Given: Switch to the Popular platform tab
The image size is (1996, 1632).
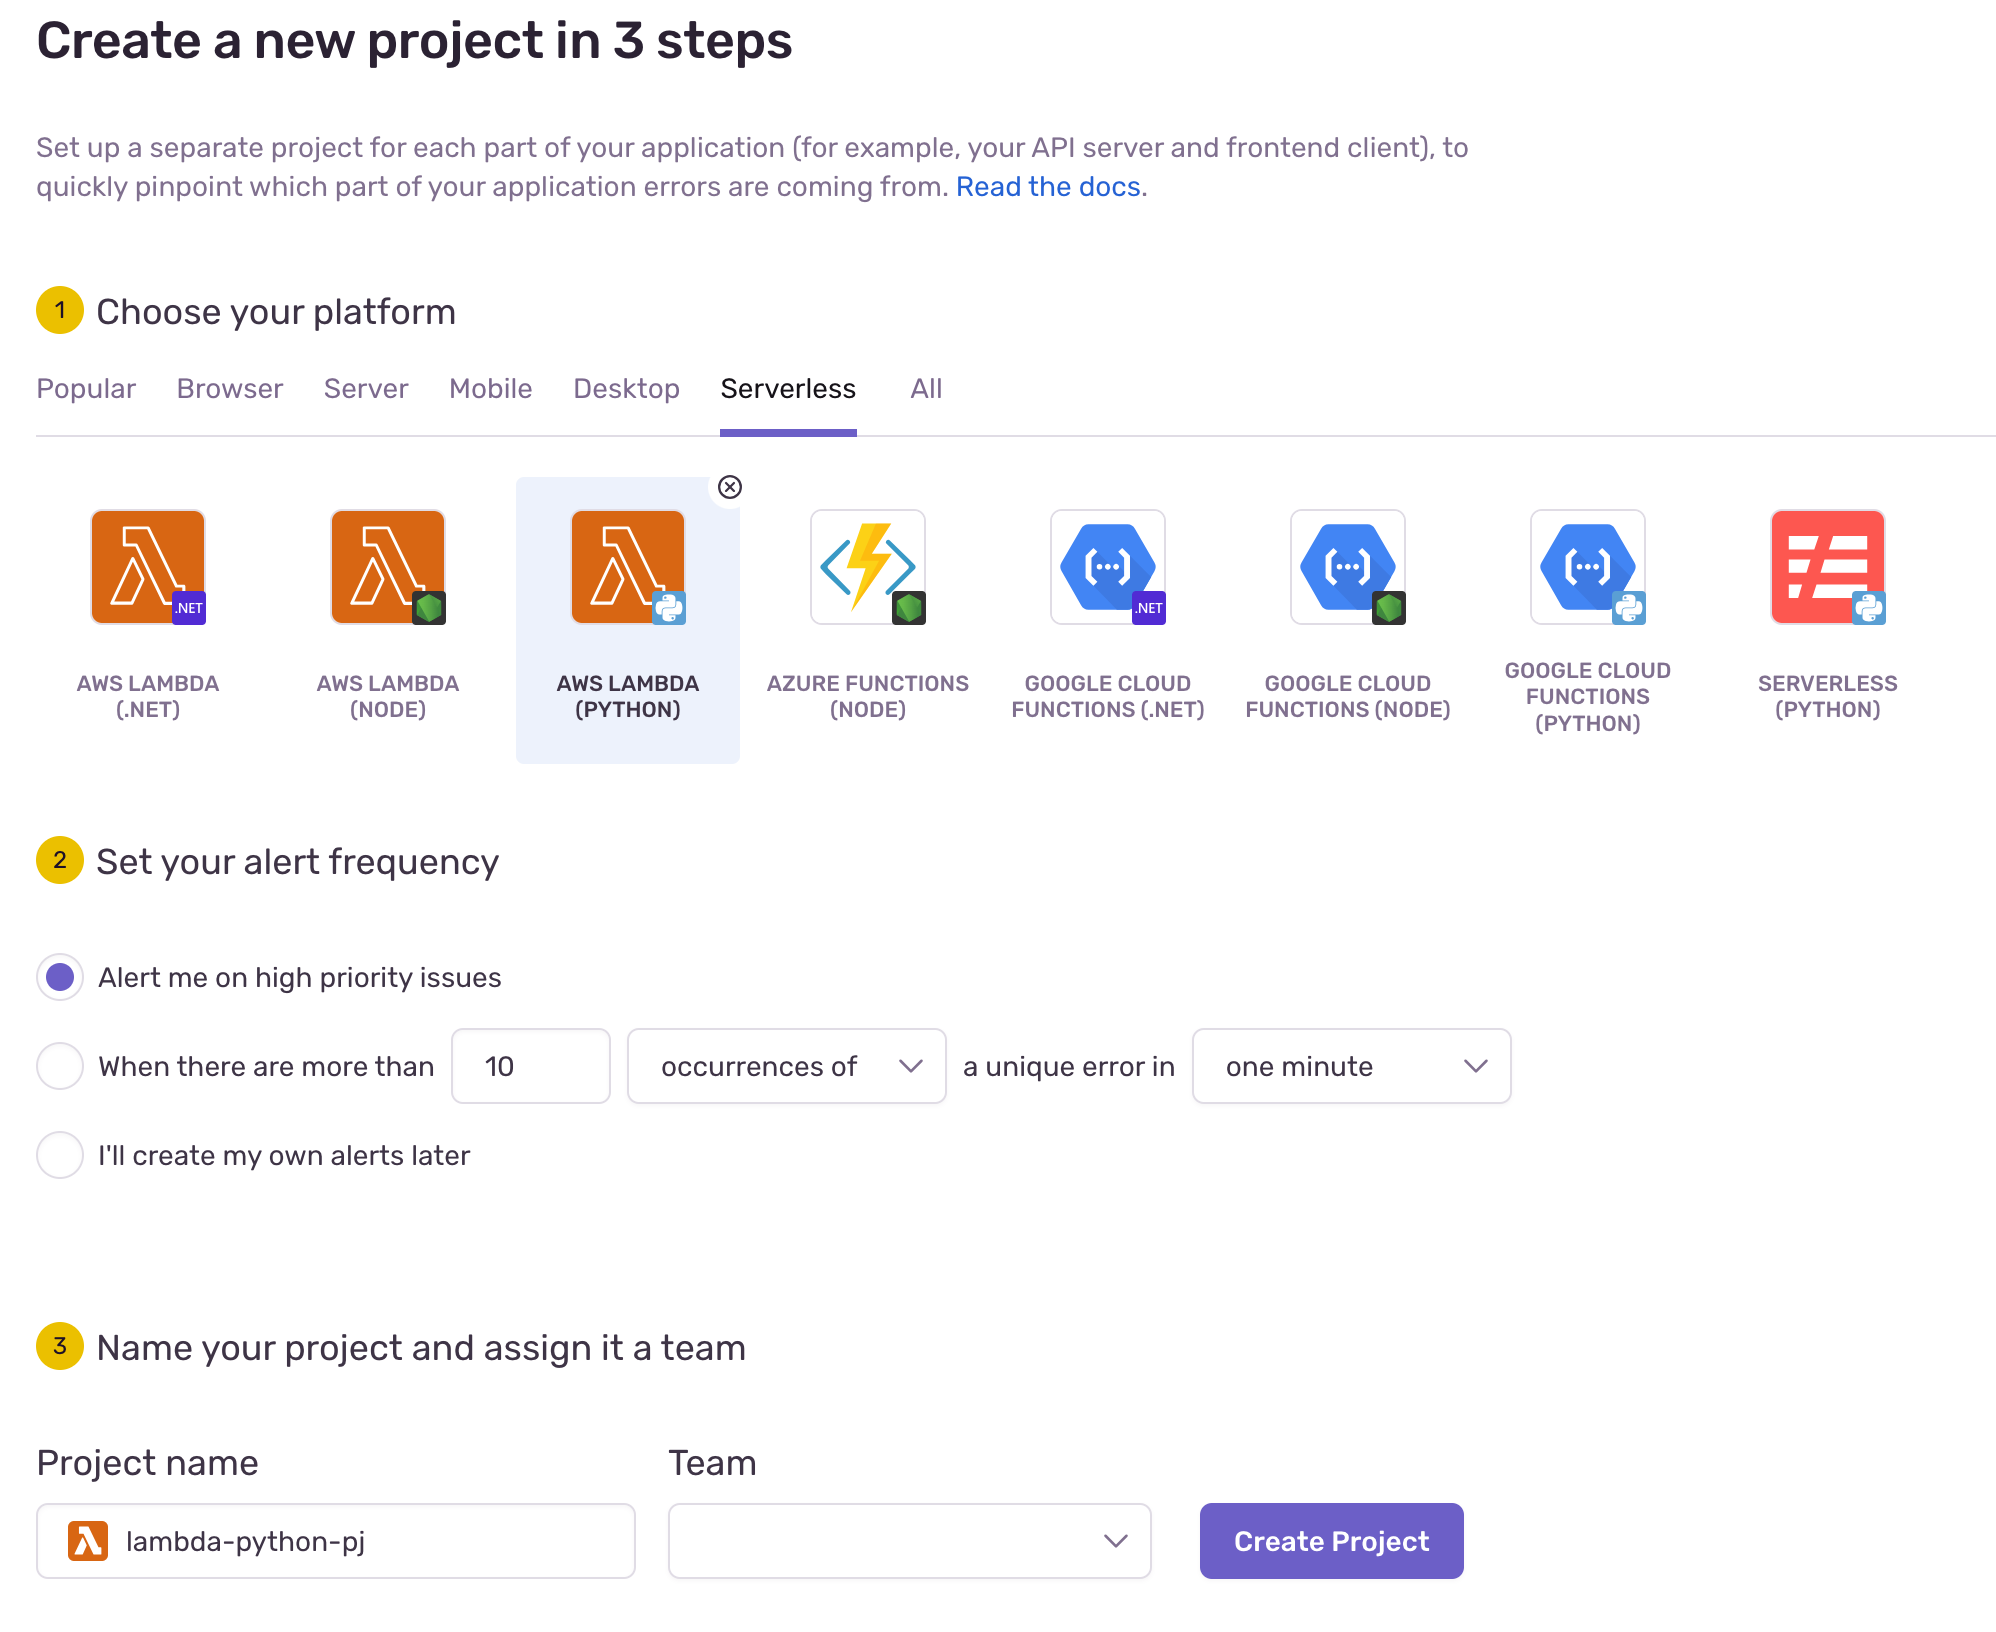Looking at the screenshot, I should [x=86, y=389].
